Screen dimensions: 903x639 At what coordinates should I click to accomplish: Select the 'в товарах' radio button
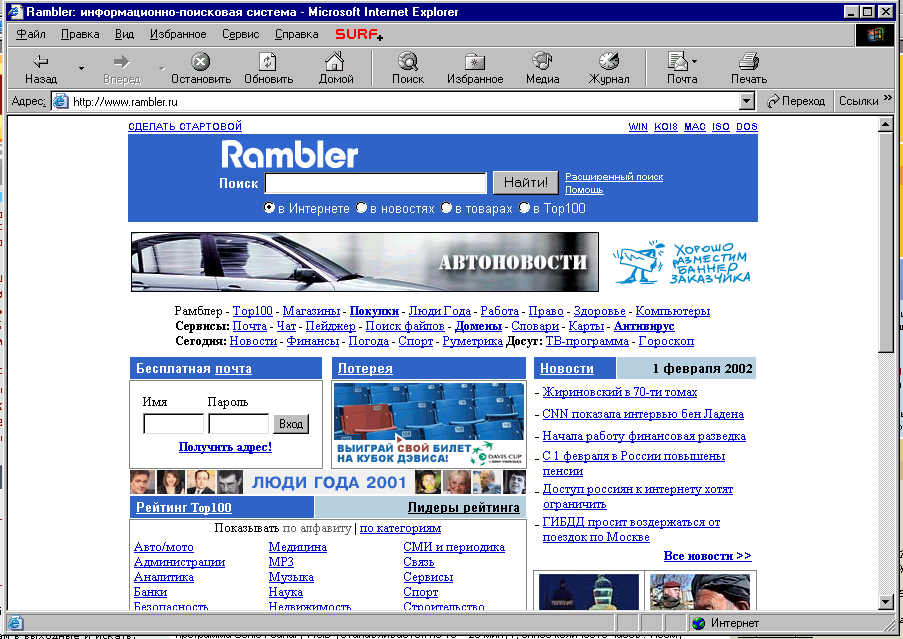point(446,207)
